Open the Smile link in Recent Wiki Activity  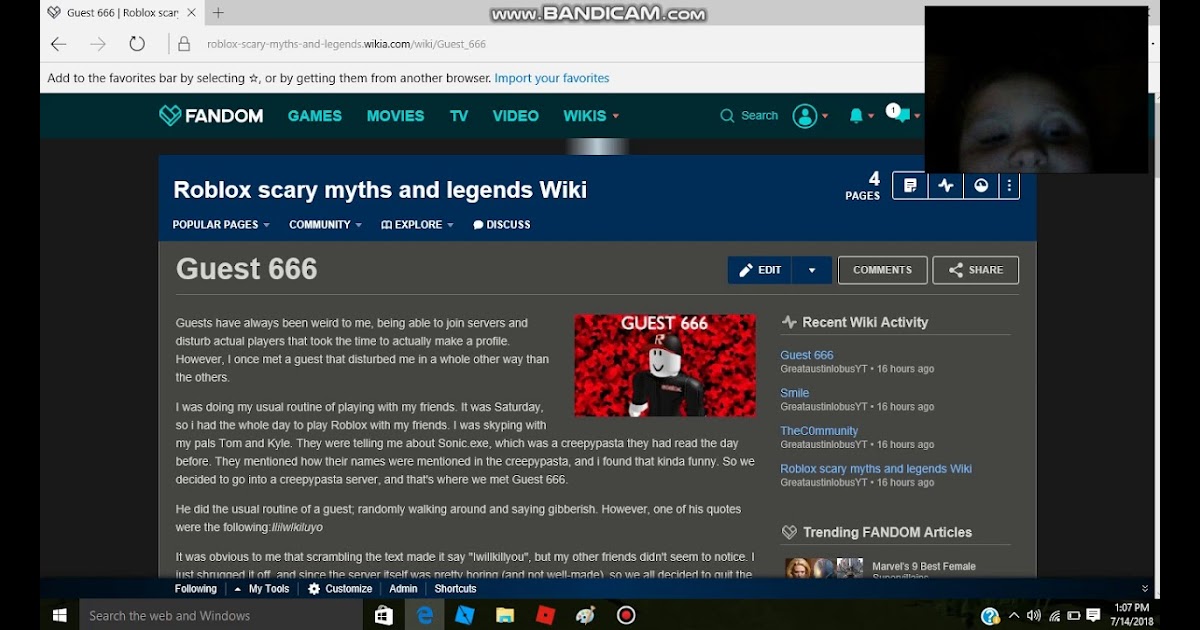coord(795,393)
